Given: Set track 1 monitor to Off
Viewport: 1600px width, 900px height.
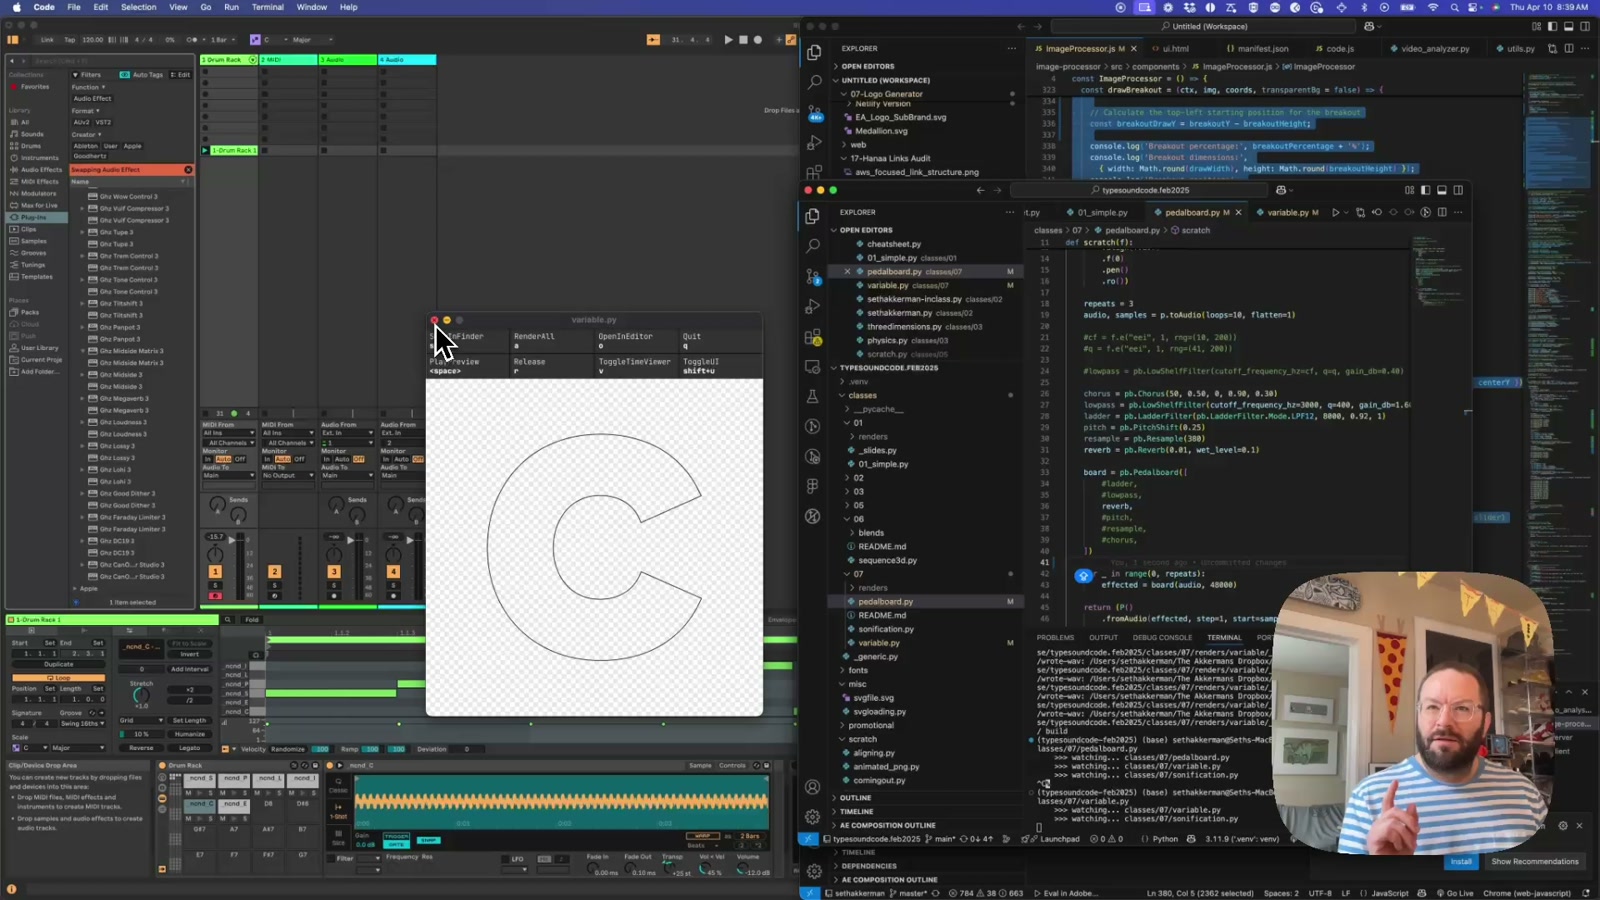Looking at the screenshot, I should pos(240,459).
